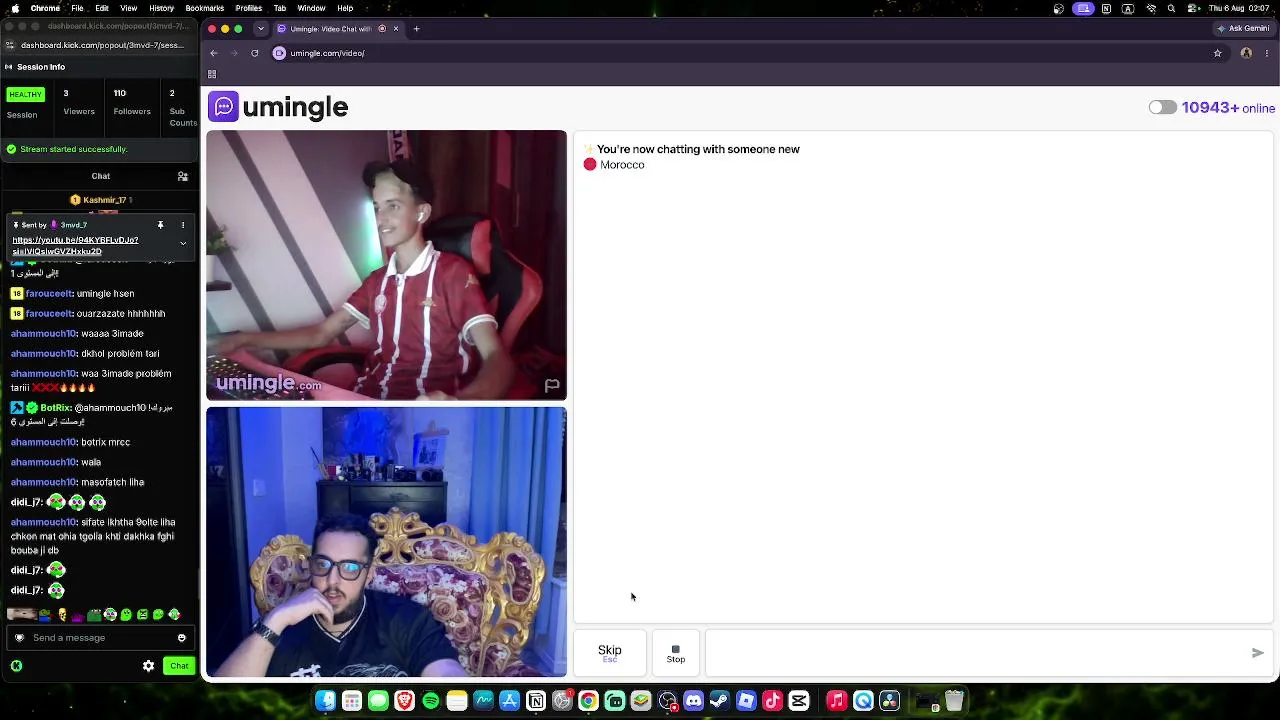Open the Profiles menu
Screen dimensions: 1280x720
tap(249, 8)
